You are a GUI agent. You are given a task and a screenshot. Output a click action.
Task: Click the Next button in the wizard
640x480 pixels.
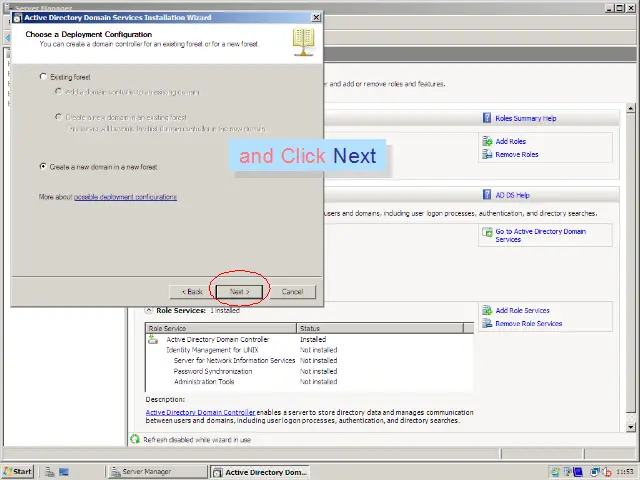pyautogui.click(x=239, y=291)
